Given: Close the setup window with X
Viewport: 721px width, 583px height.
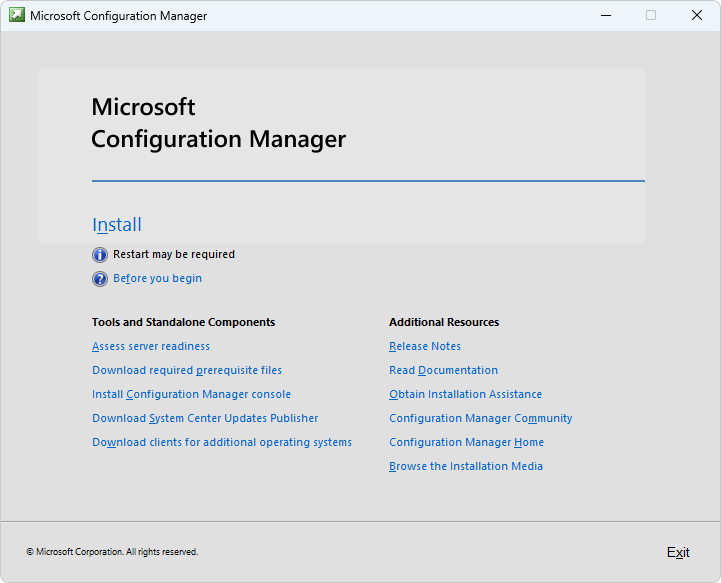Looking at the screenshot, I should (x=697, y=15).
